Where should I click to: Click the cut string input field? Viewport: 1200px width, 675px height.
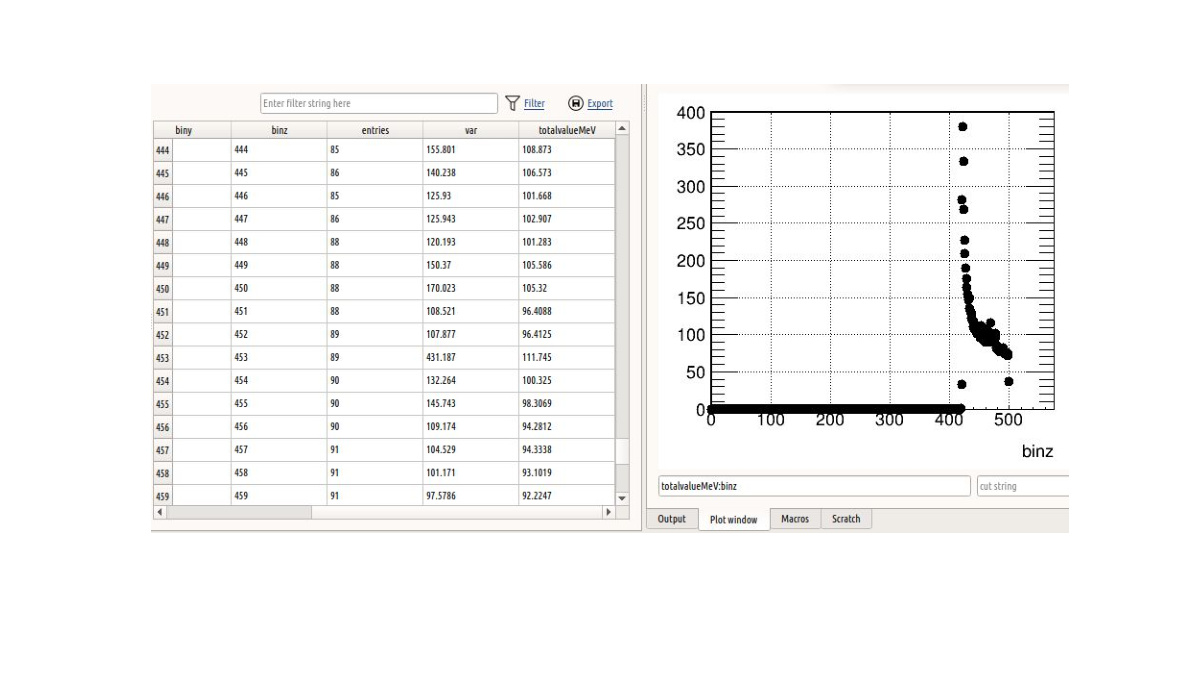pyautogui.click(x=1023, y=486)
